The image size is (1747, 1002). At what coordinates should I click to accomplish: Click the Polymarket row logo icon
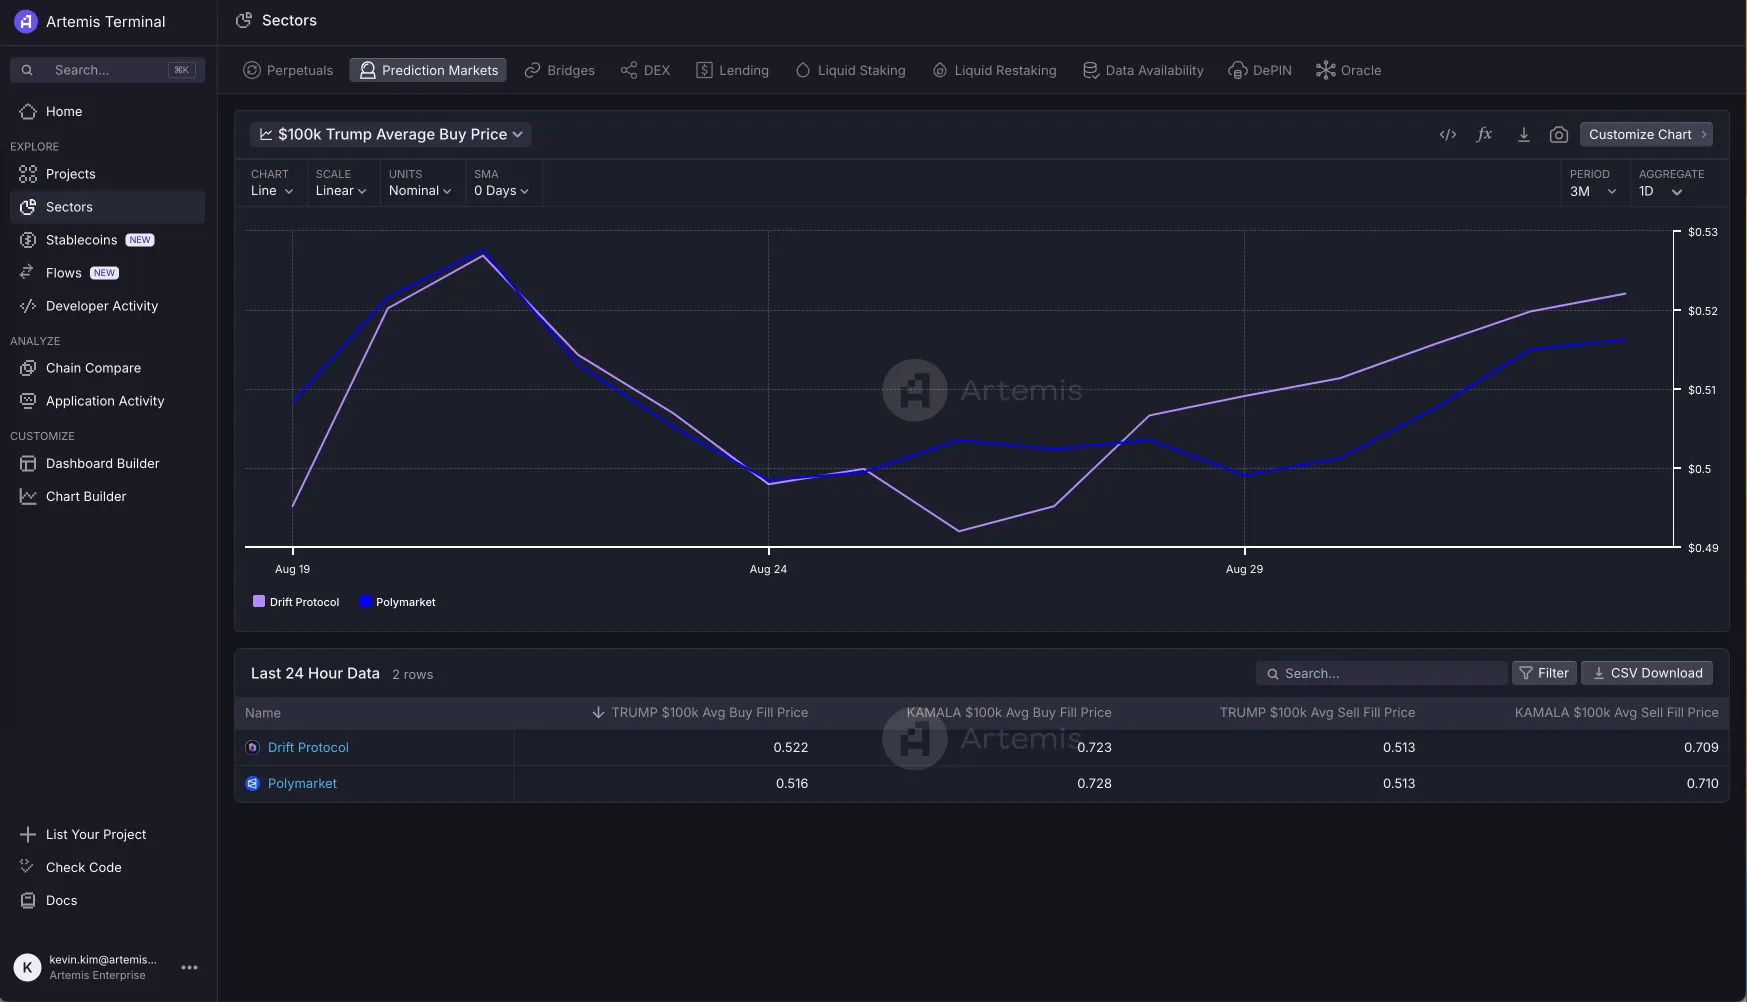(253, 783)
